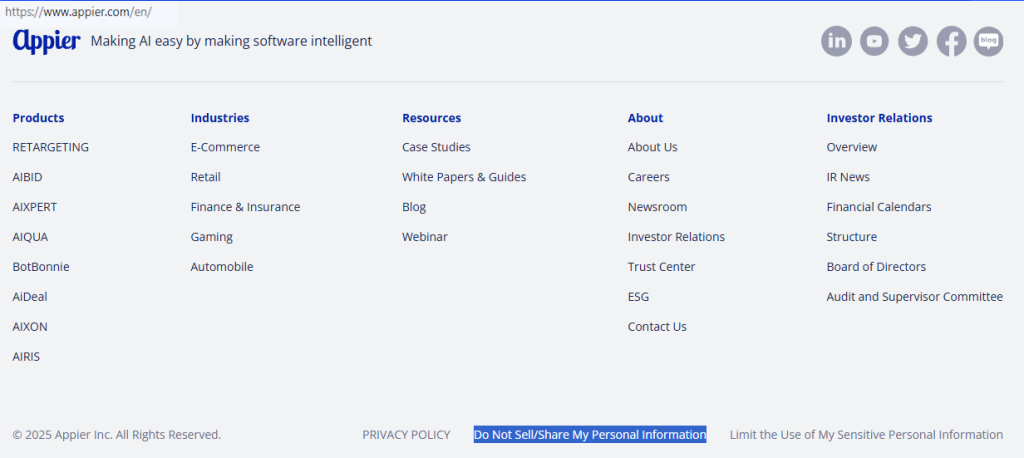This screenshot has height=458, width=1024.
Task: Open Finance & Insurance industry page
Action: pyautogui.click(x=245, y=207)
